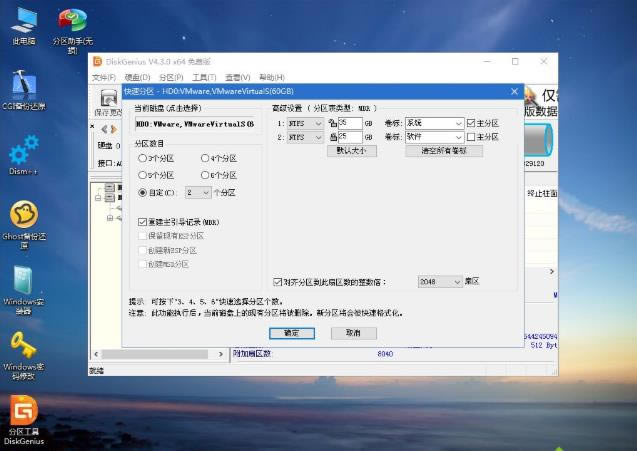Image resolution: width=637 pixels, height=451 pixels.
Task: Click the horizontal scrollbar thumb in DiskGenius tree pane
Action: 155,354
